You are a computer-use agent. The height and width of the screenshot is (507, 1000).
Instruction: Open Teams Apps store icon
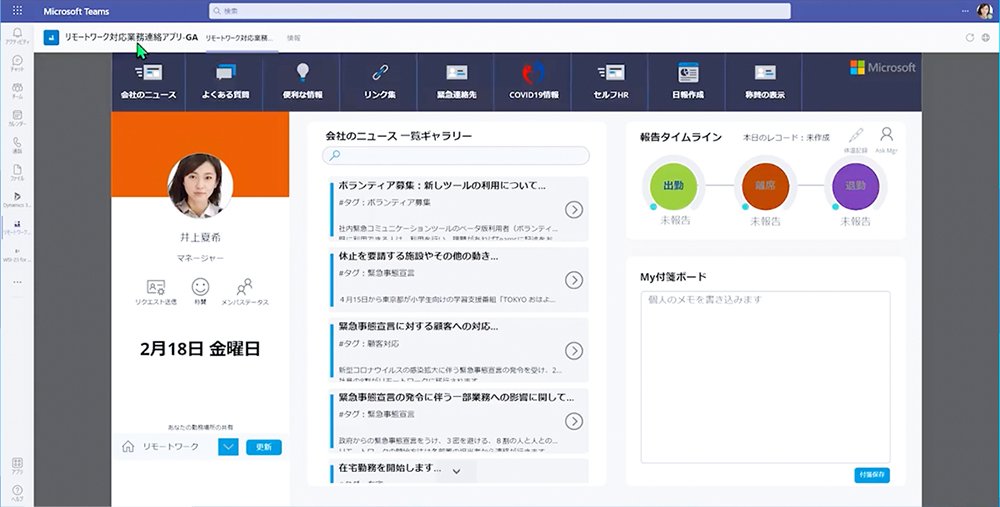point(17,463)
